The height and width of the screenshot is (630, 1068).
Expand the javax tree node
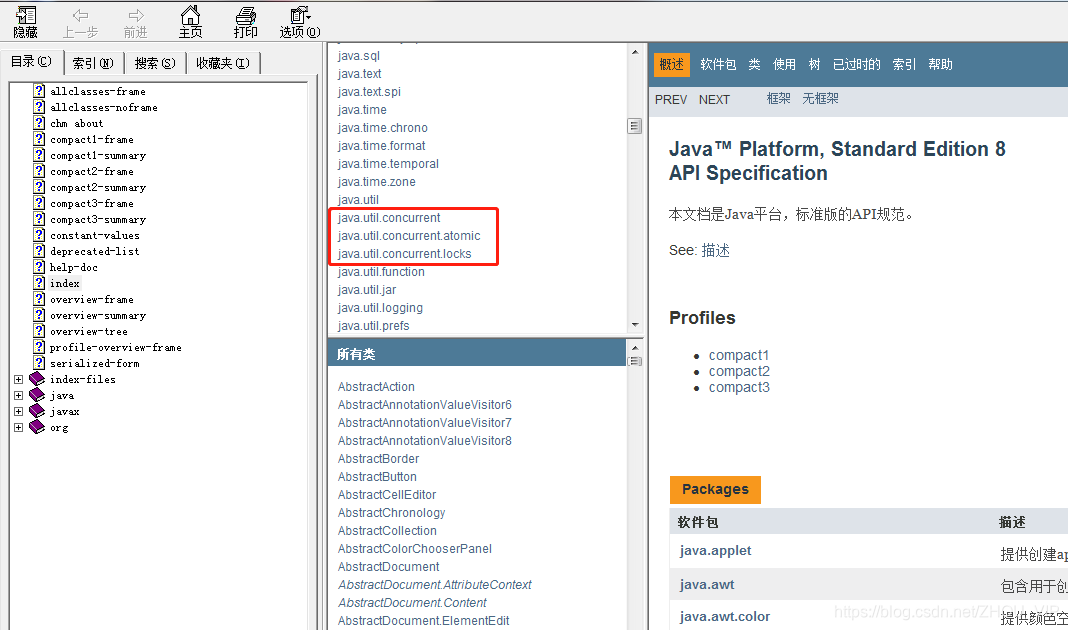(x=18, y=412)
